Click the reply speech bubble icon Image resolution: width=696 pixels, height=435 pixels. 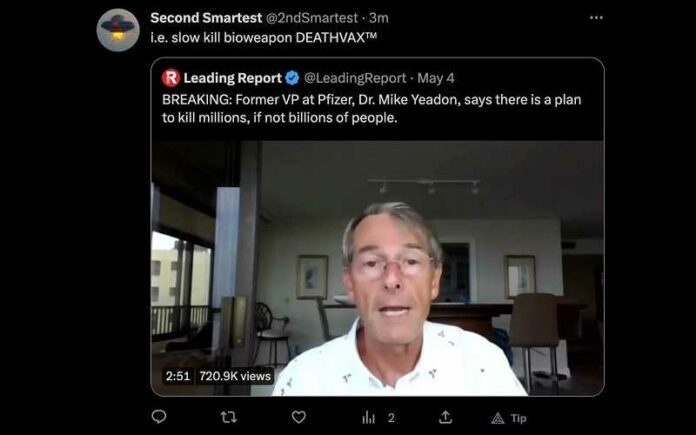tap(158, 417)
